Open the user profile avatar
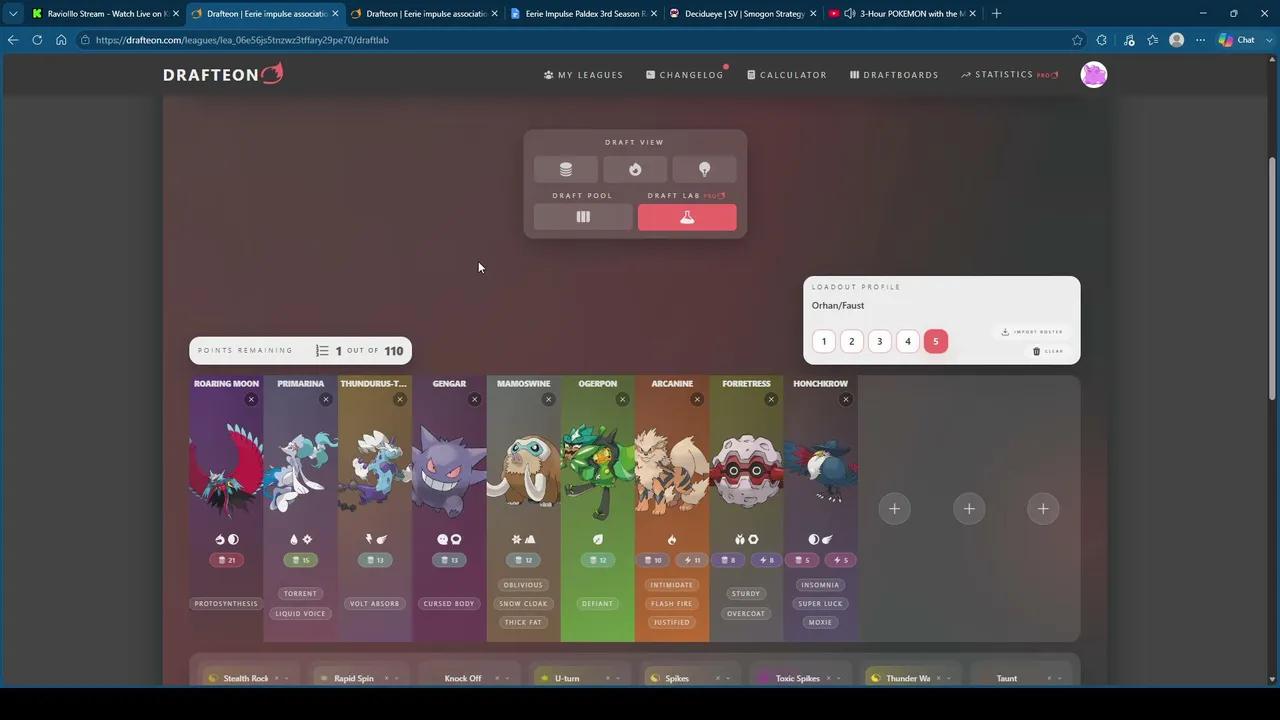This screenshot has width=1280, height=720. pyautogui.click(x=1094, y=75)
